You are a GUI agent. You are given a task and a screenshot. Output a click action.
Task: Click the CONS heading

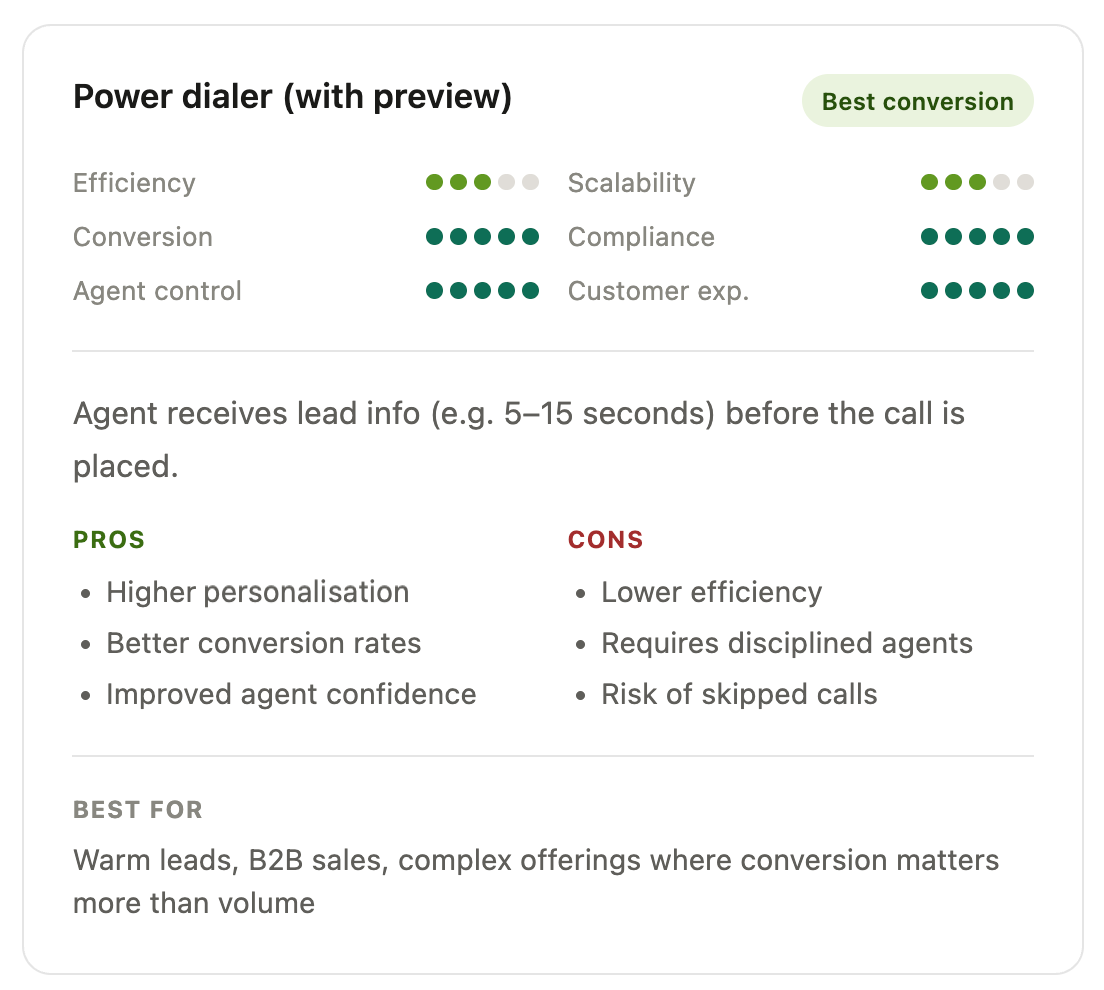(606, 539)
